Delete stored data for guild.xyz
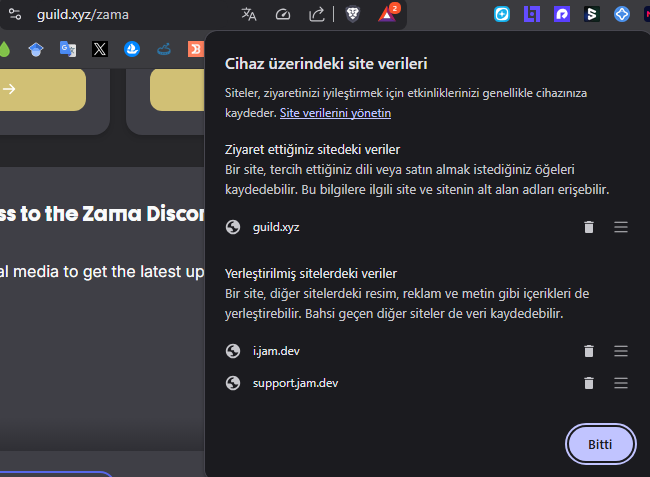The image size is (650, 477). pos(589,227)
